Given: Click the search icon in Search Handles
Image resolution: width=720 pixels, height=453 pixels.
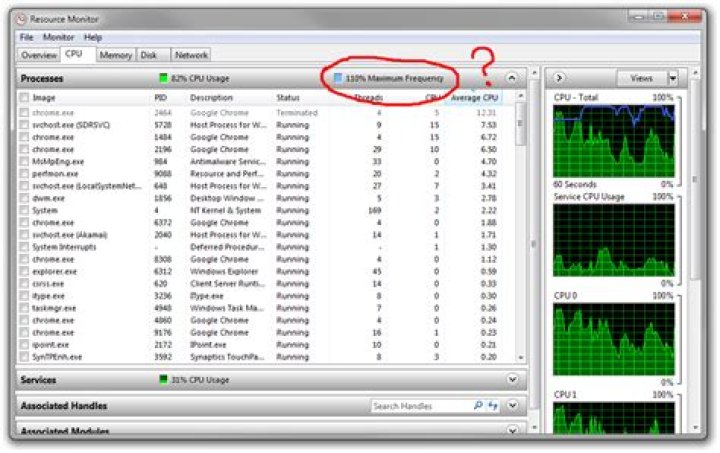Looking at the screenshot, I should (478, 406).
